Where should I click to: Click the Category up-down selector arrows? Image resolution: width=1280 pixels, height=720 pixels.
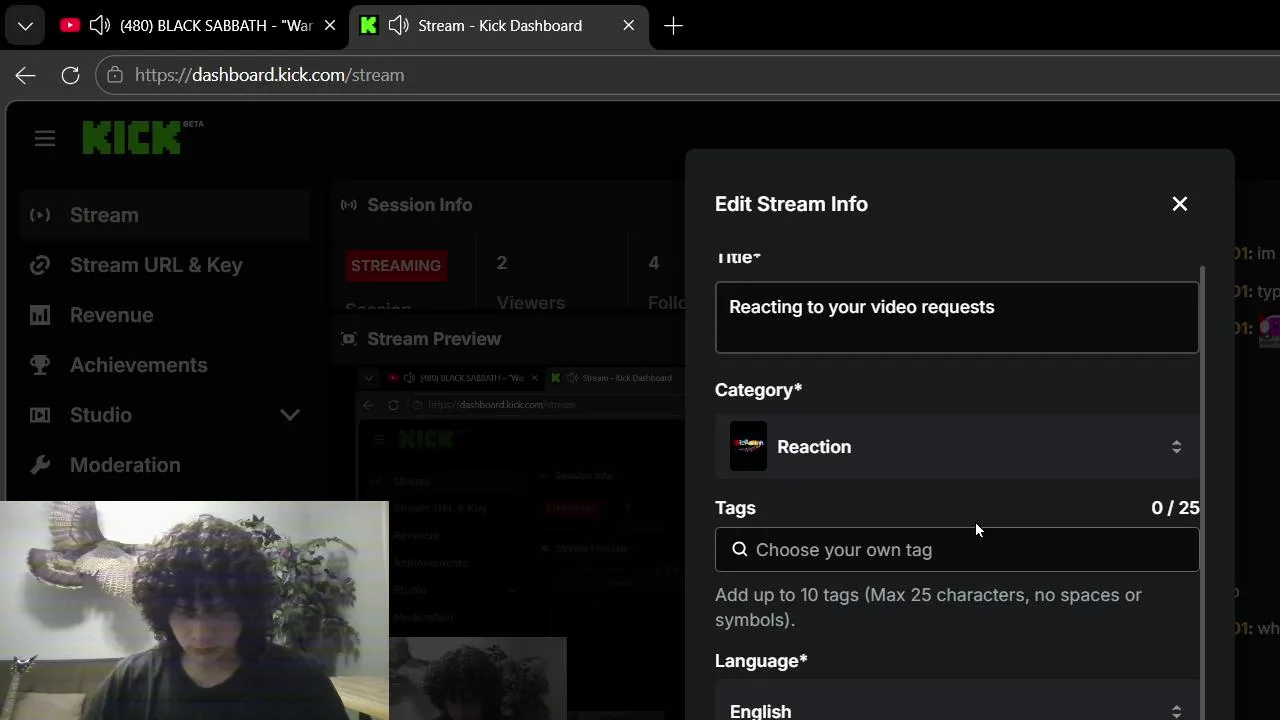point(1176,447)
